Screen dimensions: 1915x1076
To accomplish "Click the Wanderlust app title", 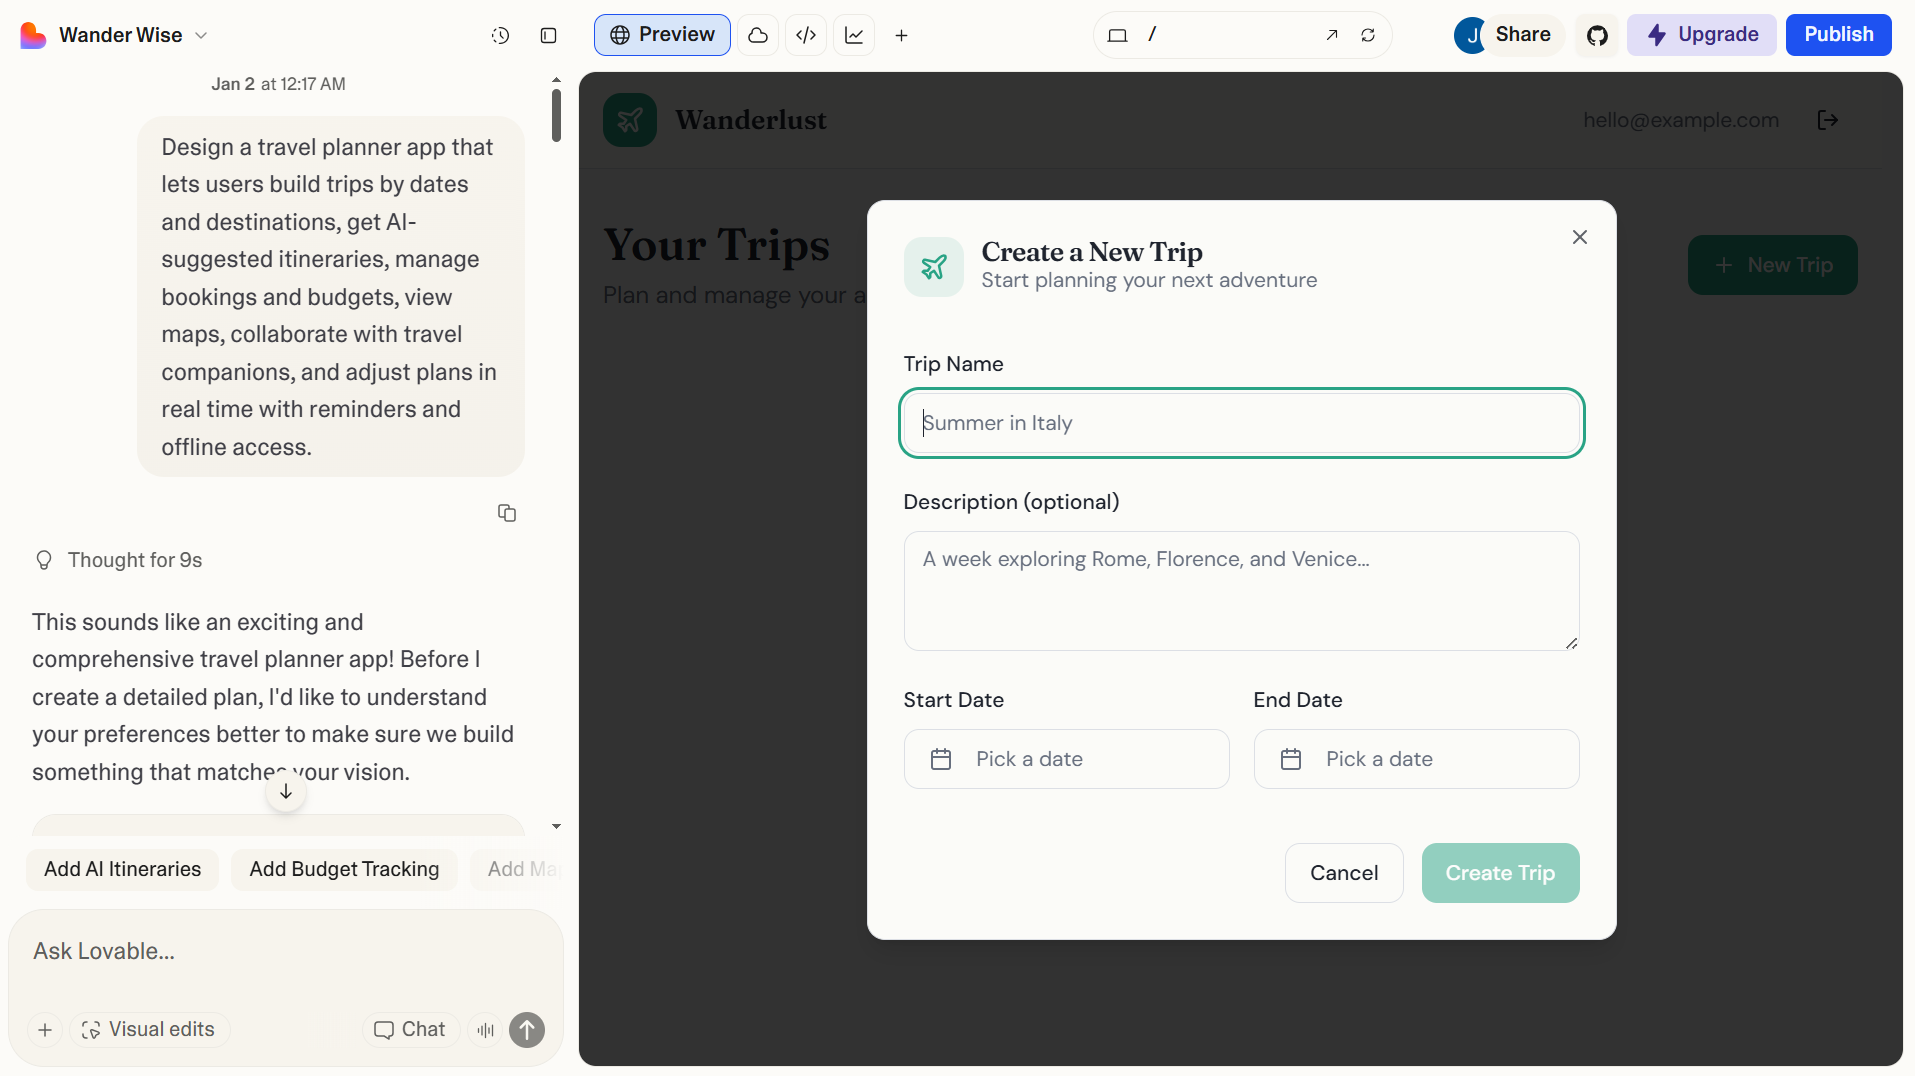I will pyautogui.click(x=751, y=120).
